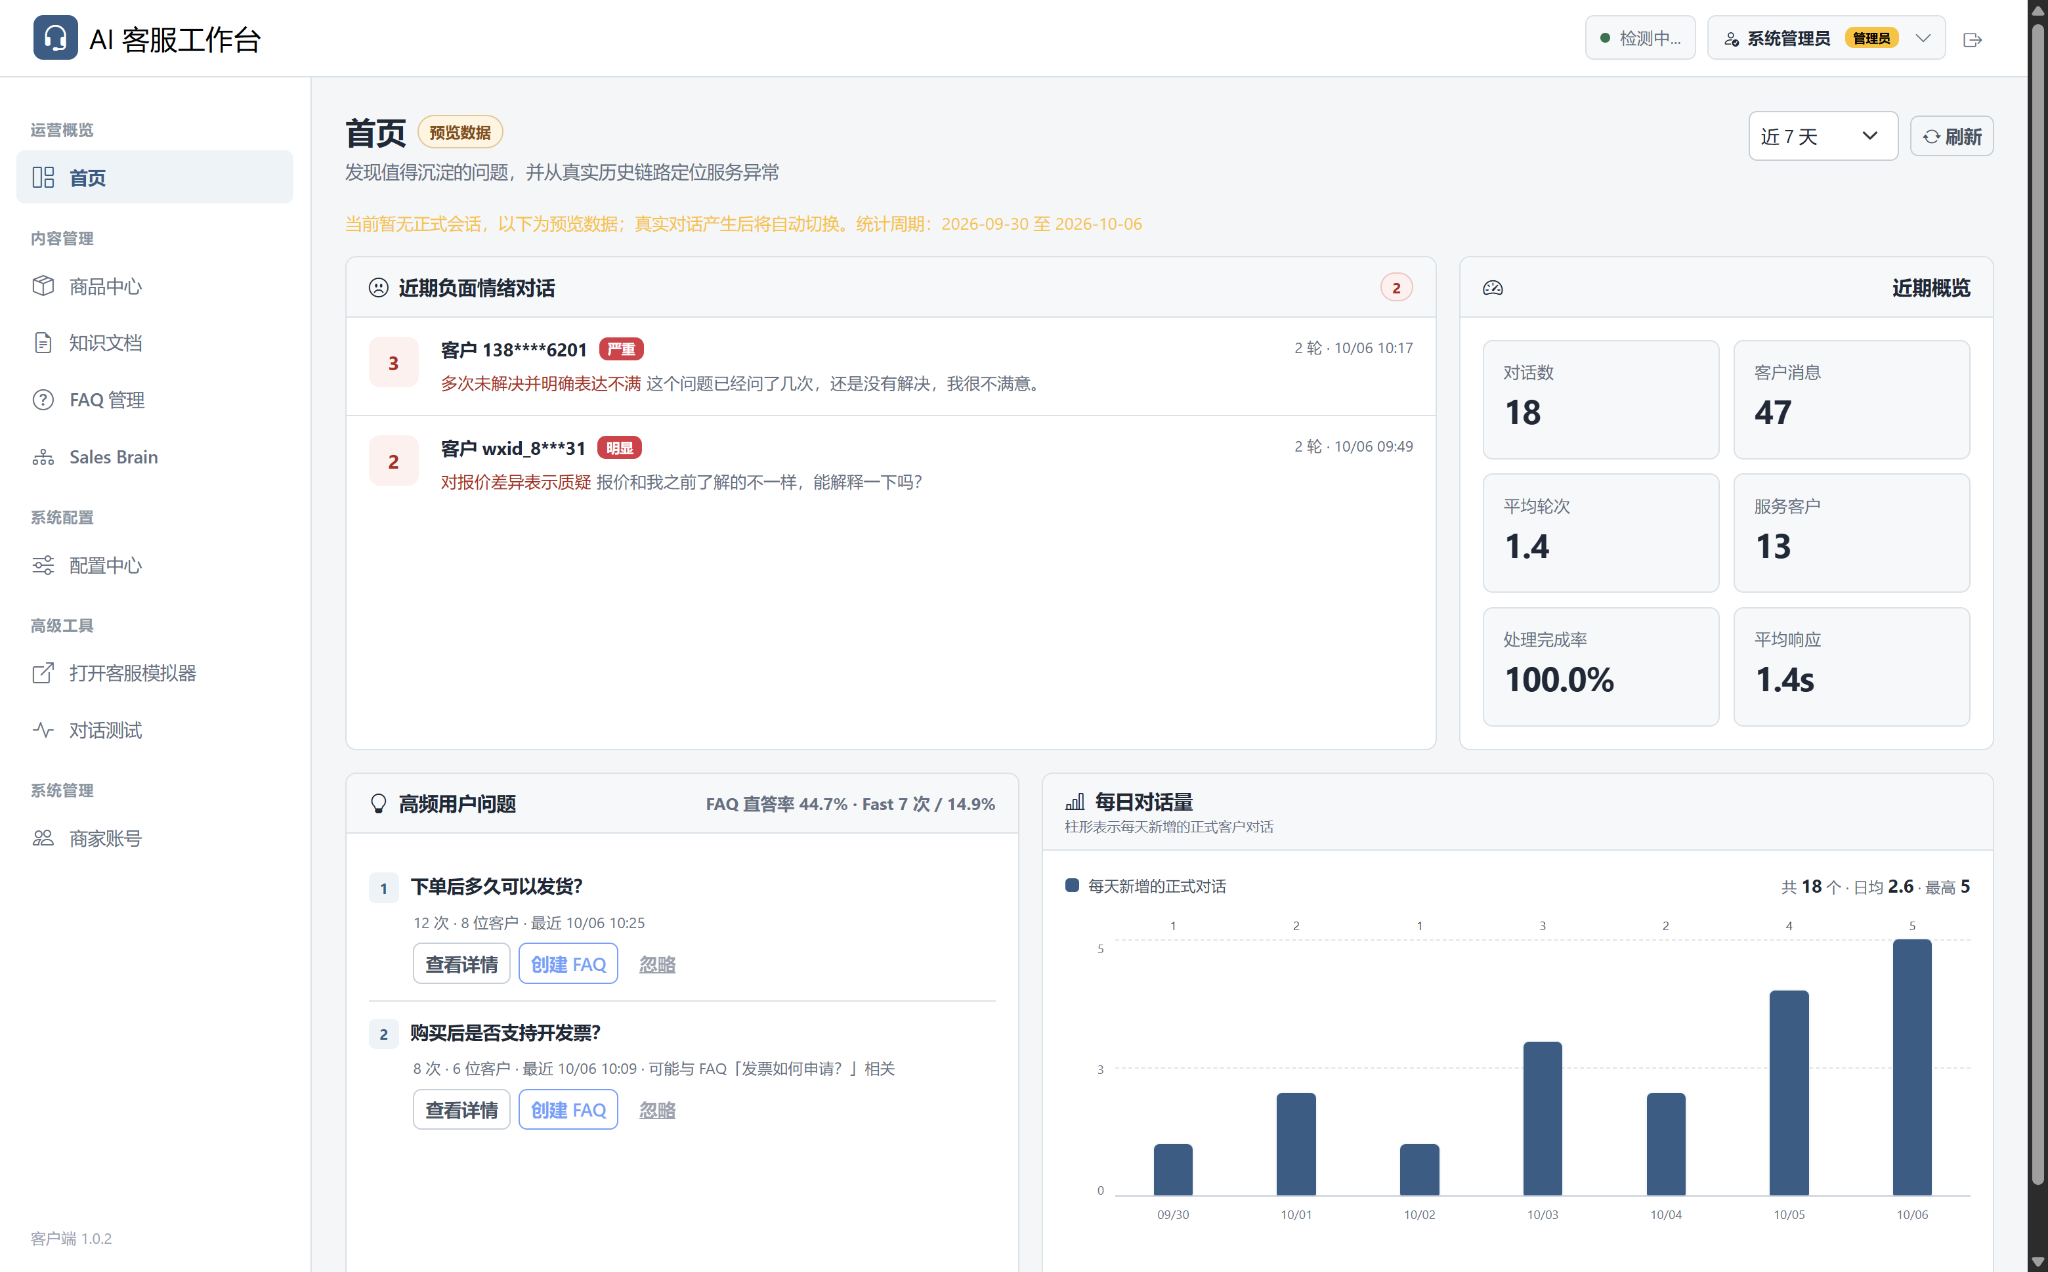Click the 知识文档 document icon
The height and width of the screenshot is (1272, 2048).
[x=43, y=343]
